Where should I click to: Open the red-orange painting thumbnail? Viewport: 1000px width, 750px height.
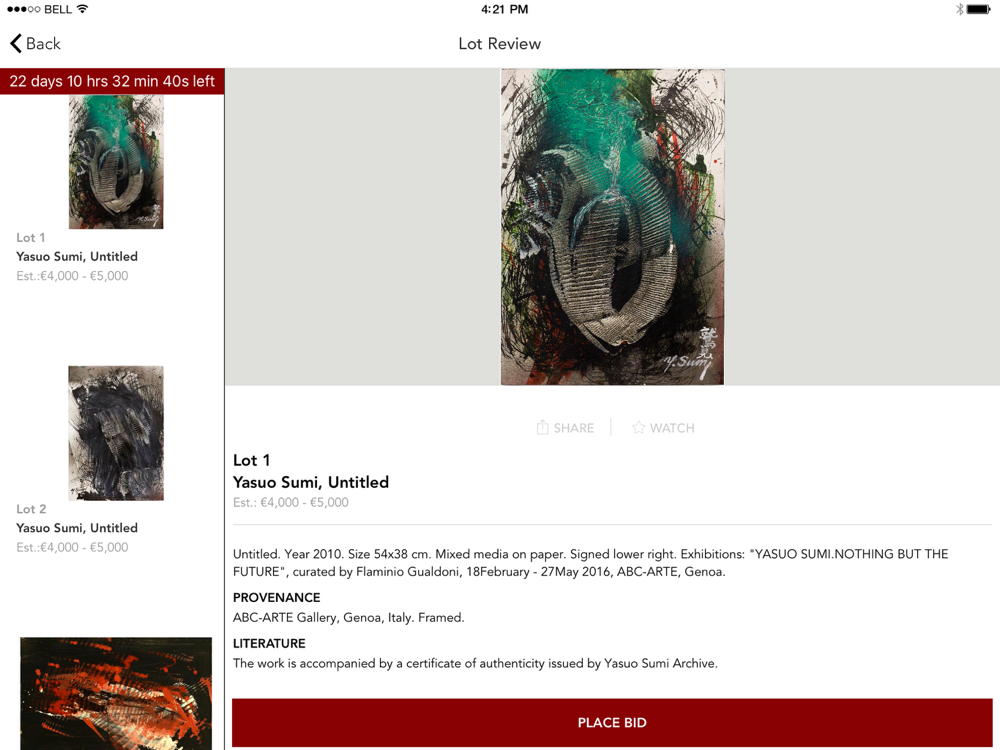coord(116,693)
